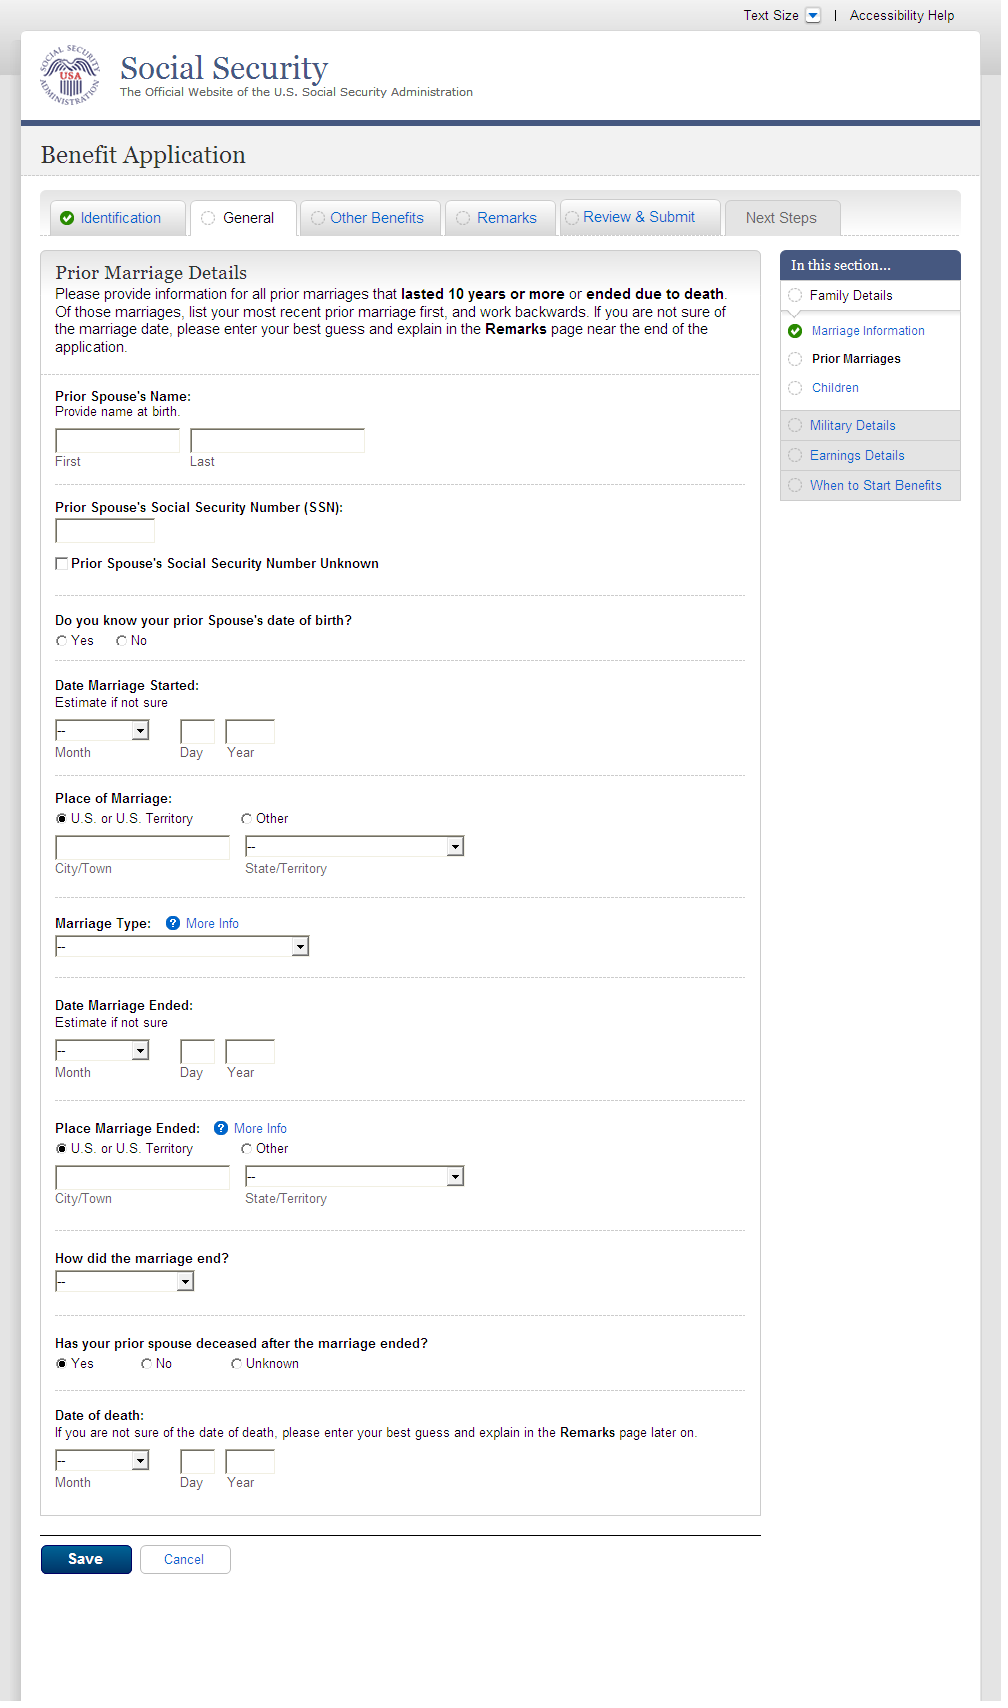The image size is (1008, 1708).
Task: Check Prior Spouse's Social Security Number Unknown
Action: click(62, 564)
